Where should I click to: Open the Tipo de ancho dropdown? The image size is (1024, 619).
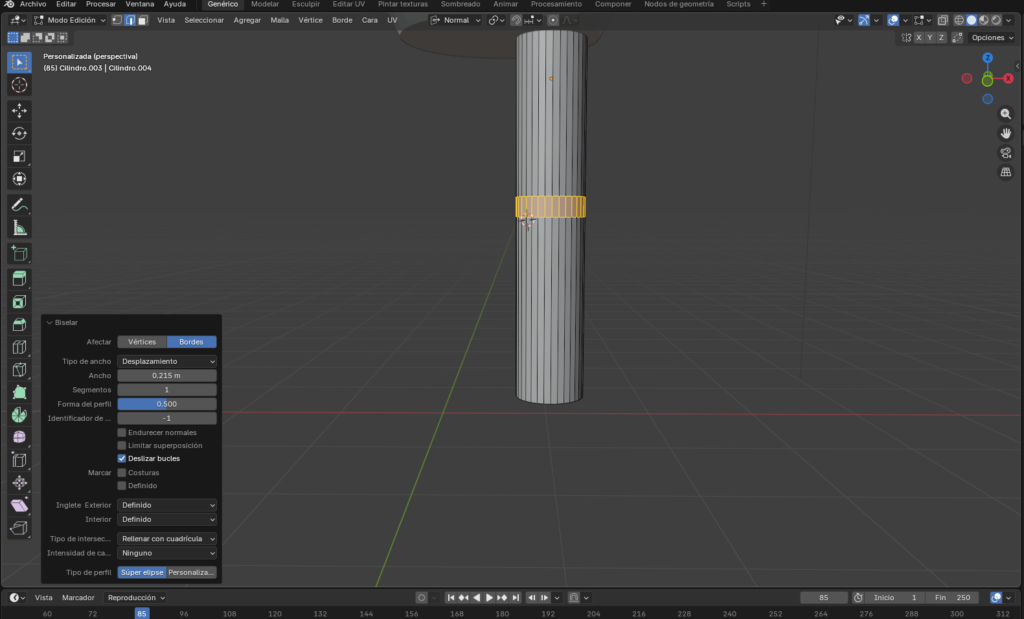(x=167, y=361)
